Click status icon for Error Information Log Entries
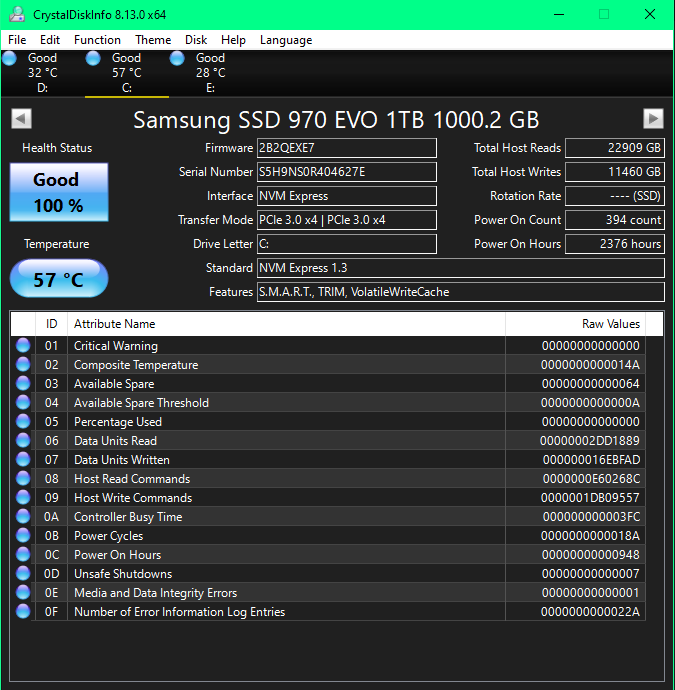Screen dimensions: 675x690 click(x=23, y=611)
